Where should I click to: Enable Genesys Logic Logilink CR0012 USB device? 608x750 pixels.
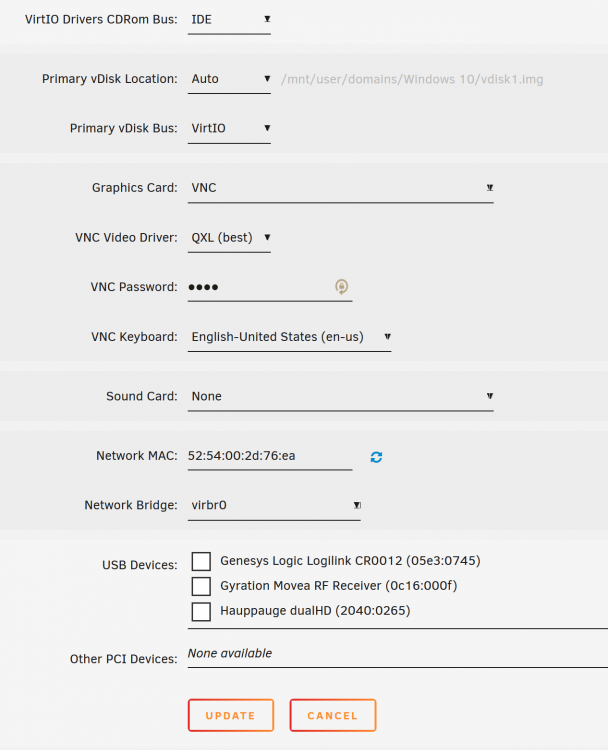pyautogui.click(x=201, y=561)
